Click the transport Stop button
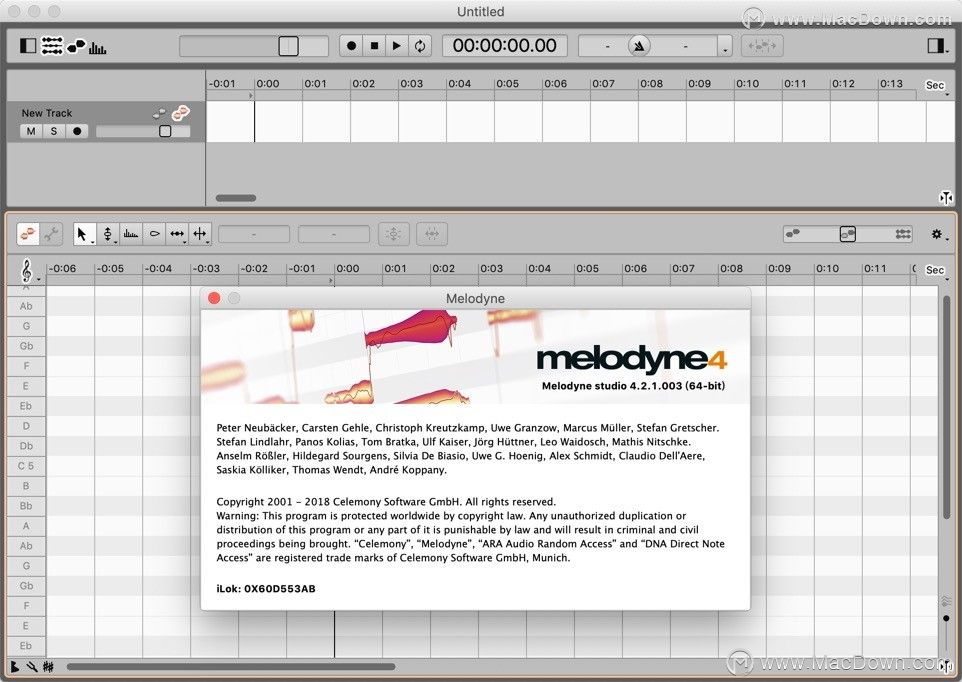The width and height of the screenshot is (962, 682). (374, 45)
